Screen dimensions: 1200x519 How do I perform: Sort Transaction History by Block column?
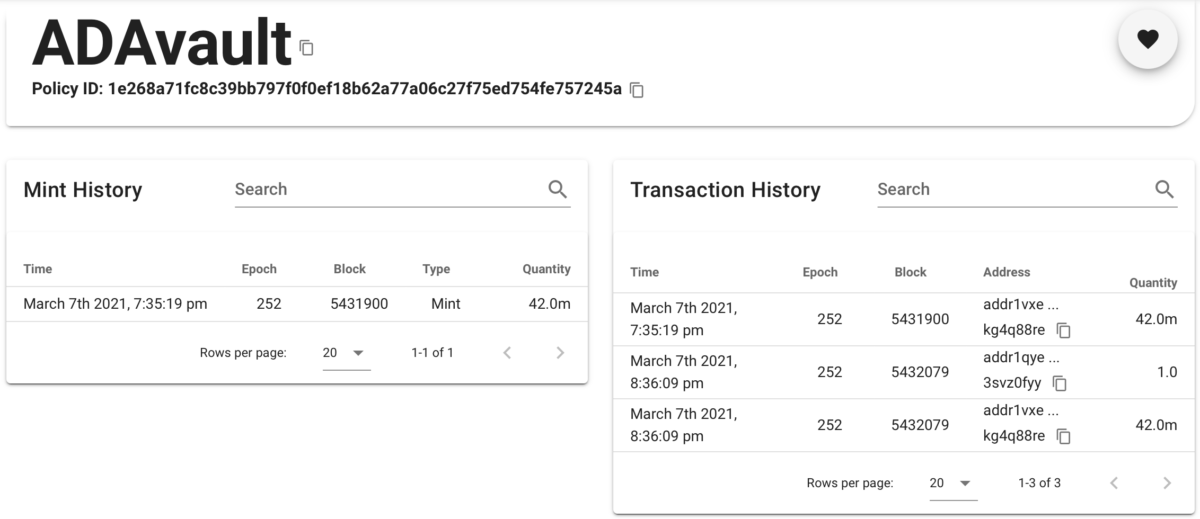point(910,272)
